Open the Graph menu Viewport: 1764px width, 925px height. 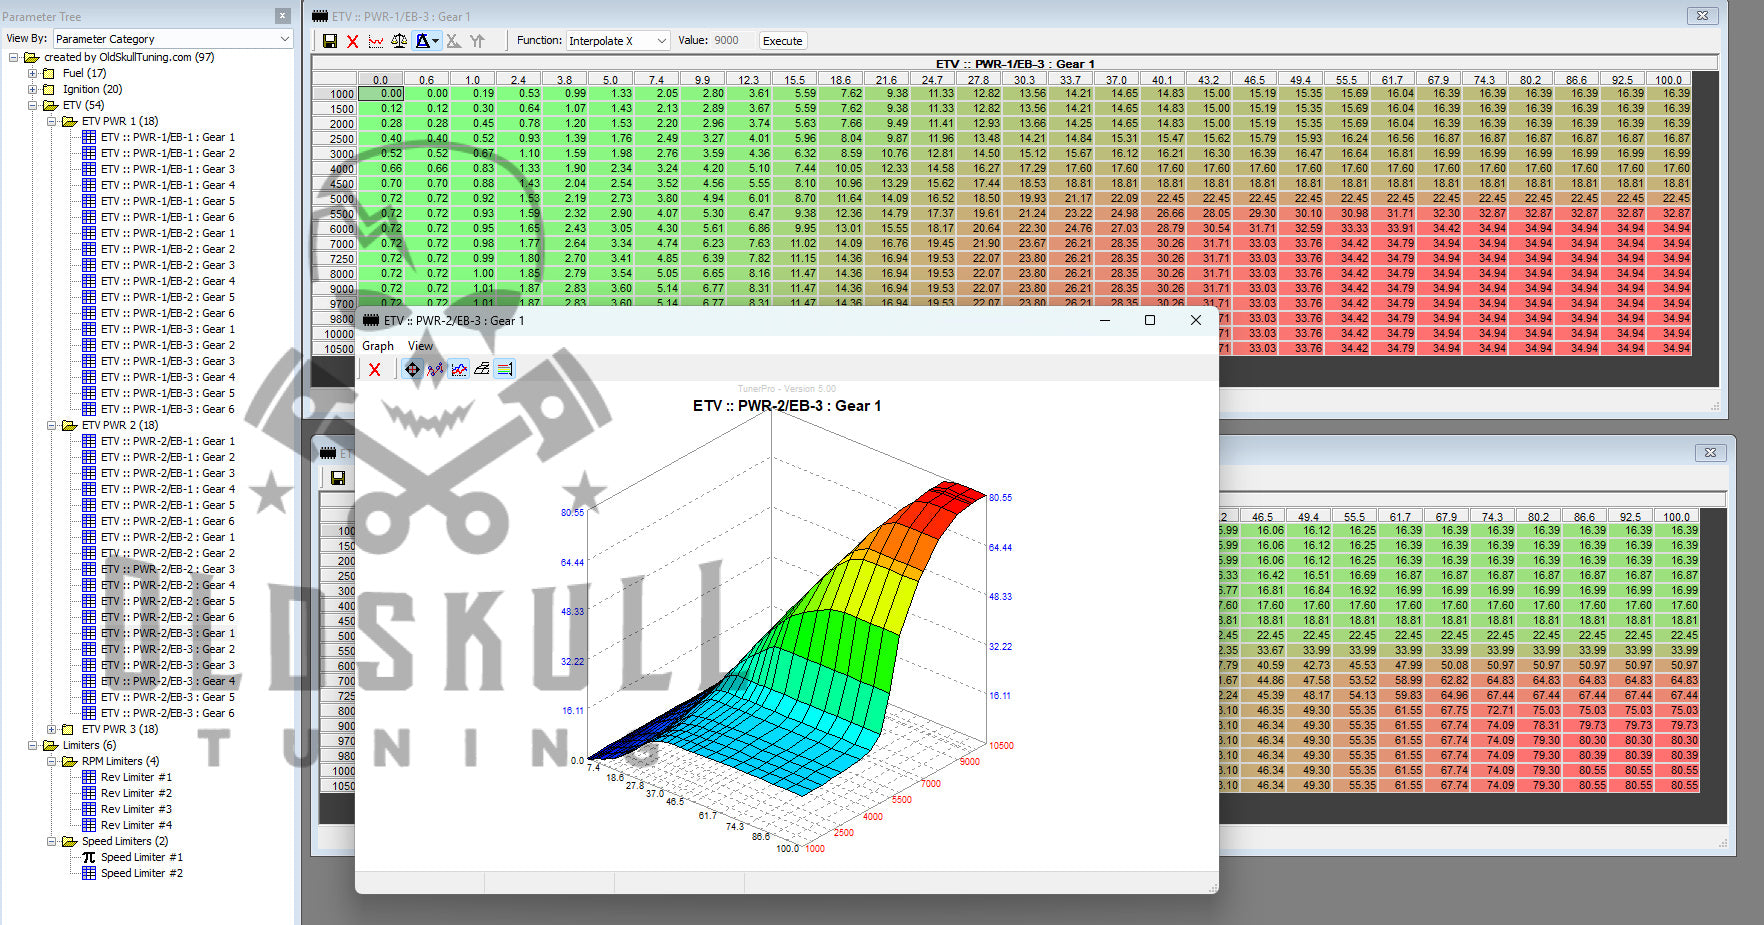377,346
